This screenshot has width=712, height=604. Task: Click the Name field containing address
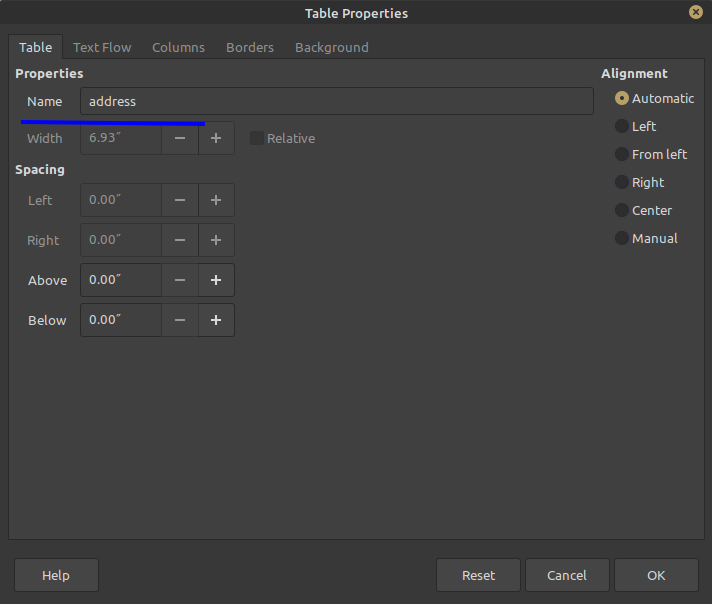pos(336,101)
